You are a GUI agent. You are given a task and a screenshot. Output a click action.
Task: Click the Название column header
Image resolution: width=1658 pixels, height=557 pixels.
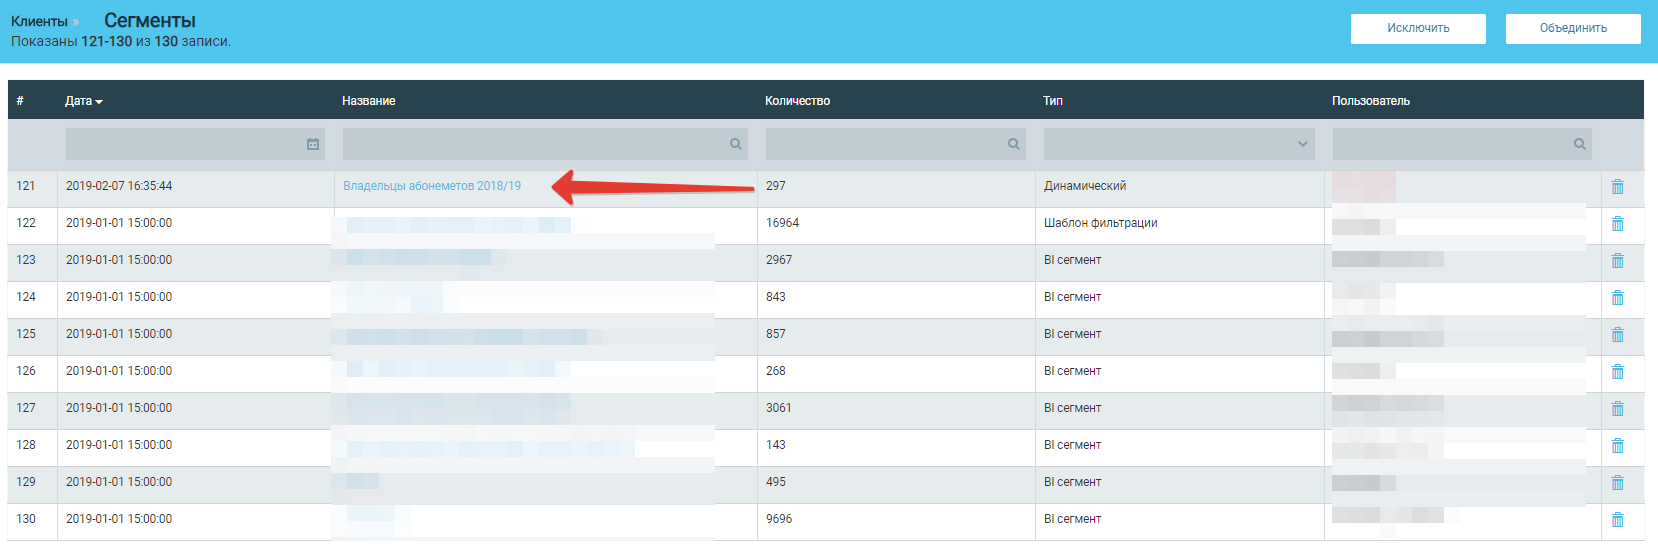point(368,101)
